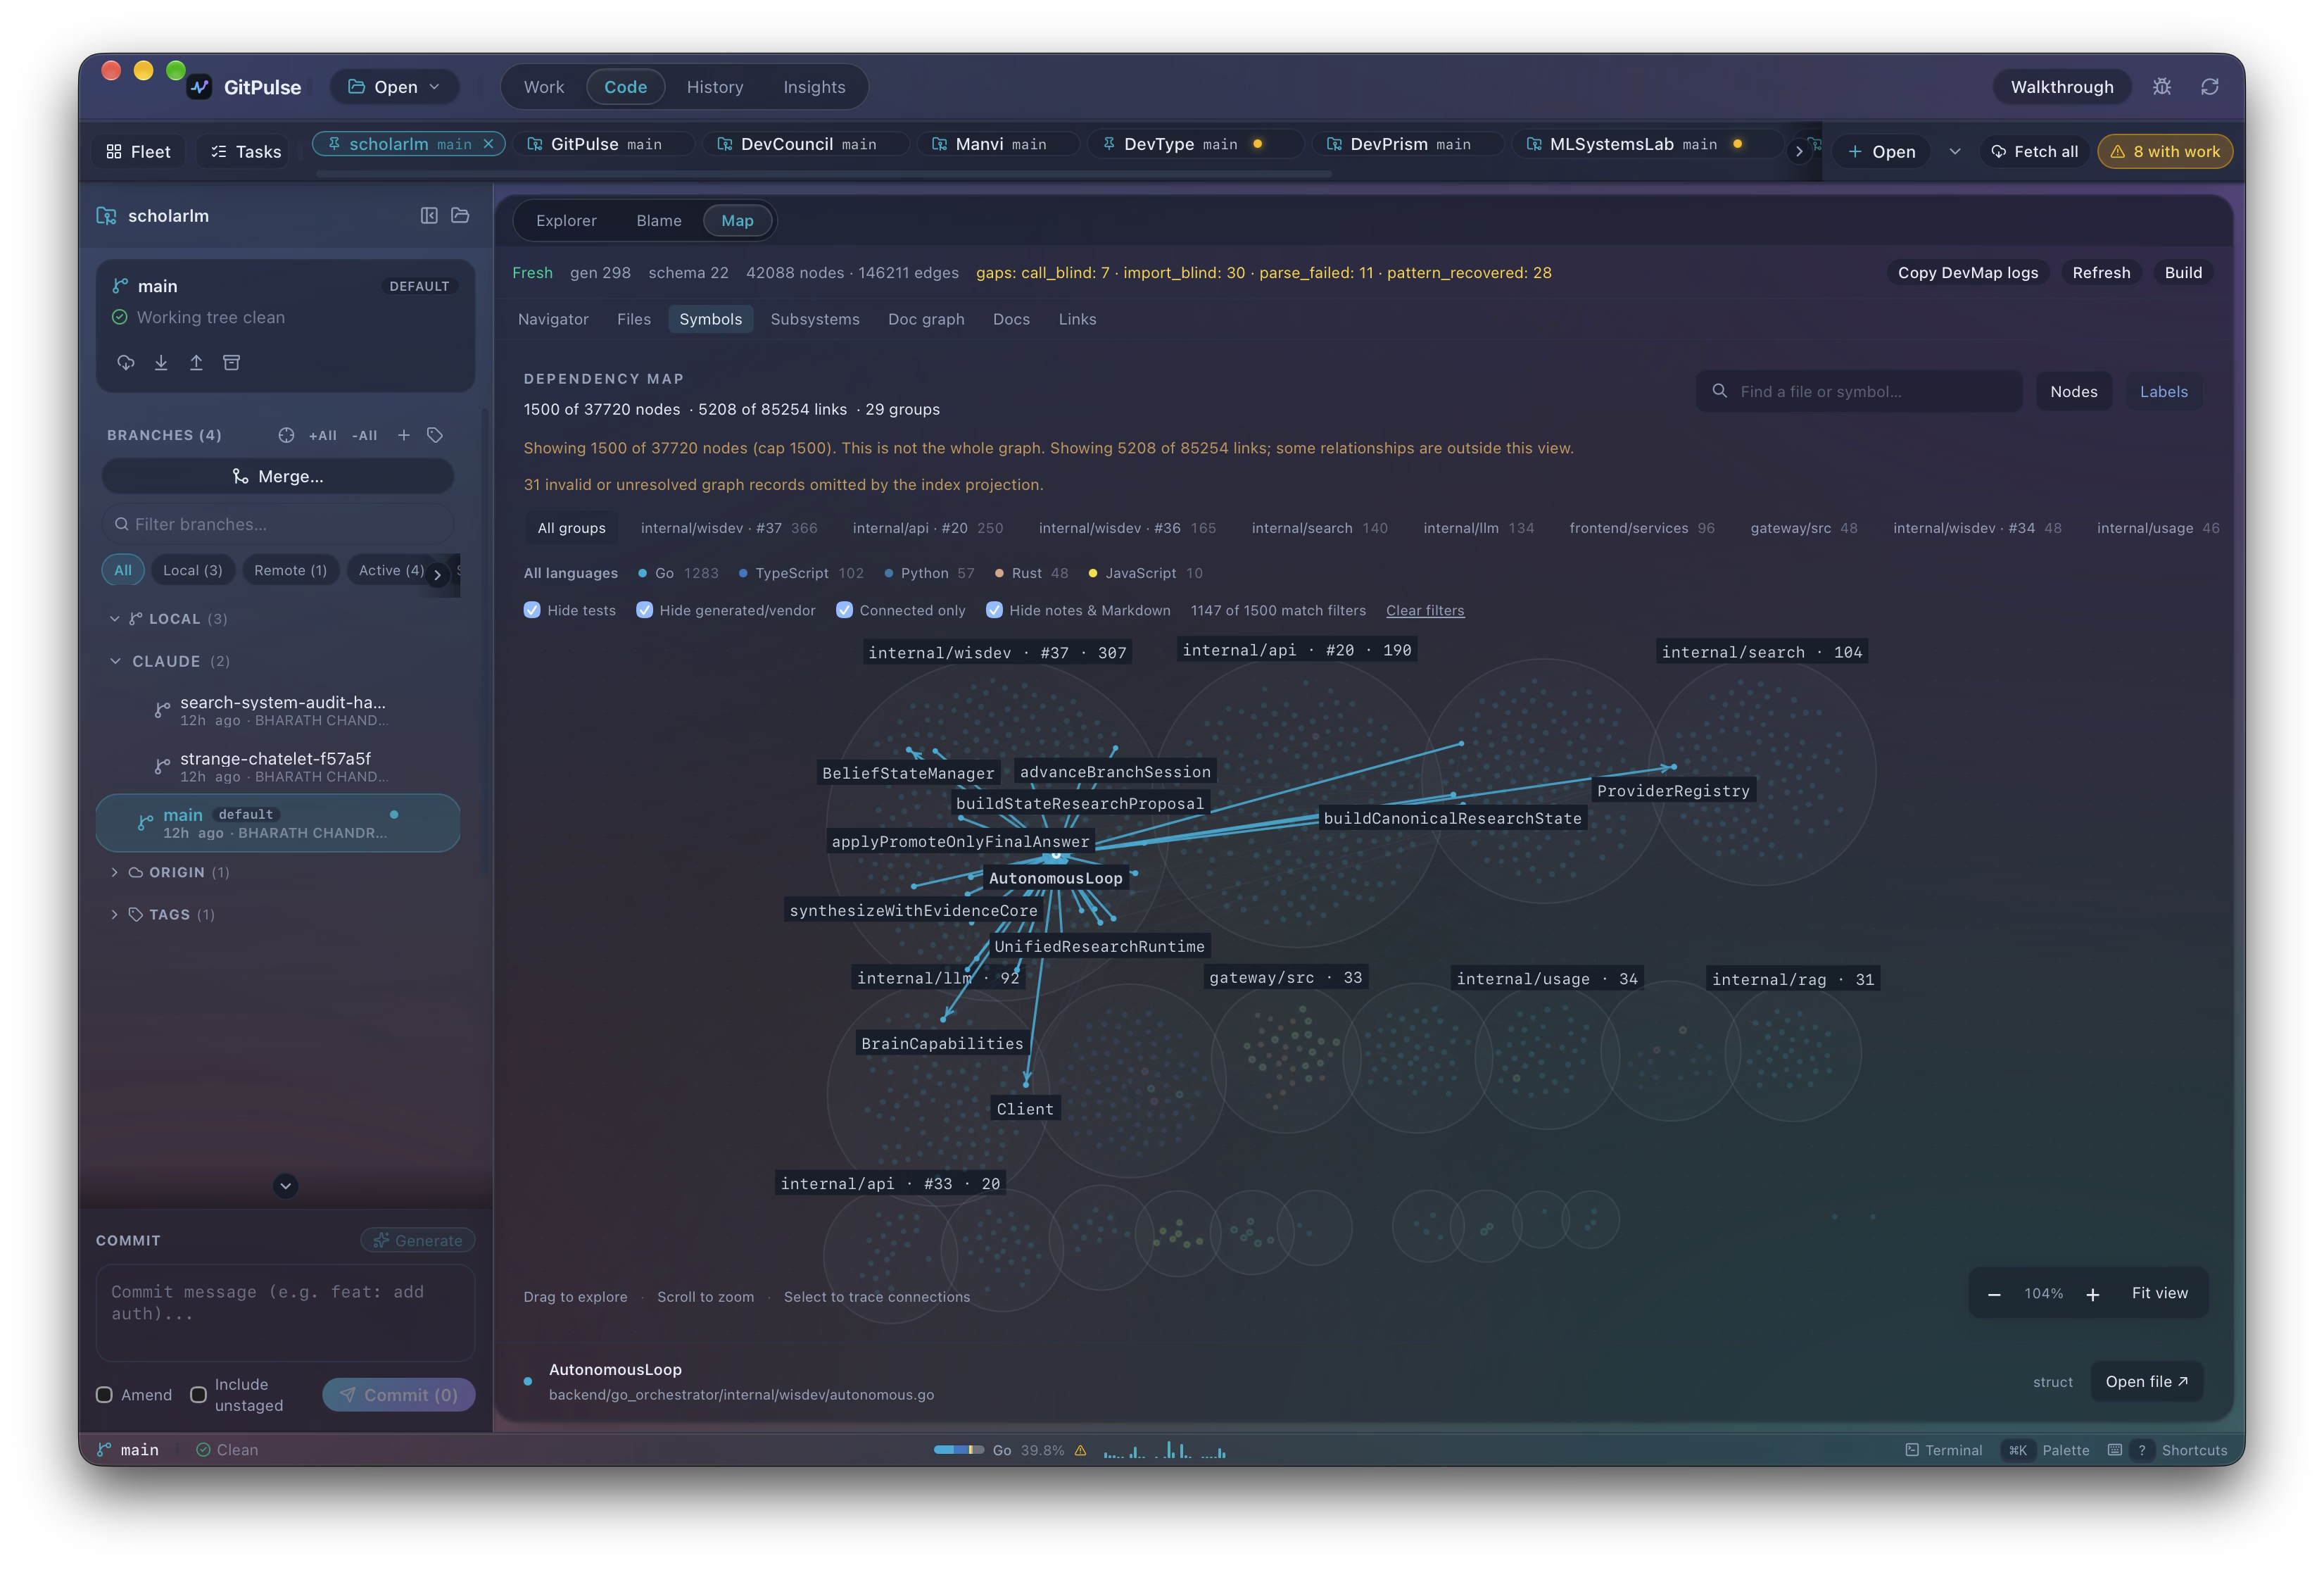
Task: Open the Doc graph tab
Action: pos(925,319)
